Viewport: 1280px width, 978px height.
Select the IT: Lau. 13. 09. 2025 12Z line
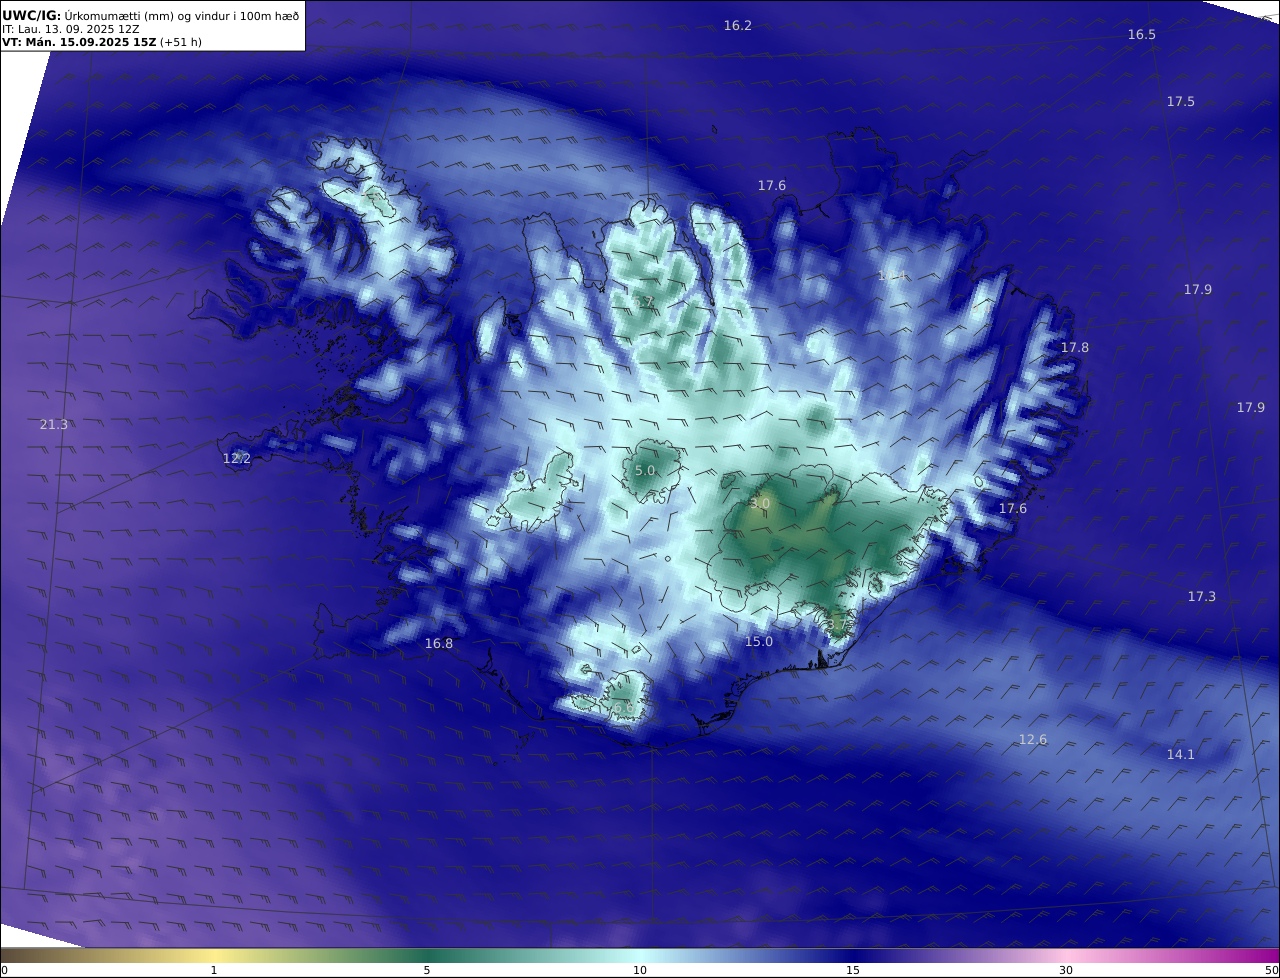click(x=71, y=29)
